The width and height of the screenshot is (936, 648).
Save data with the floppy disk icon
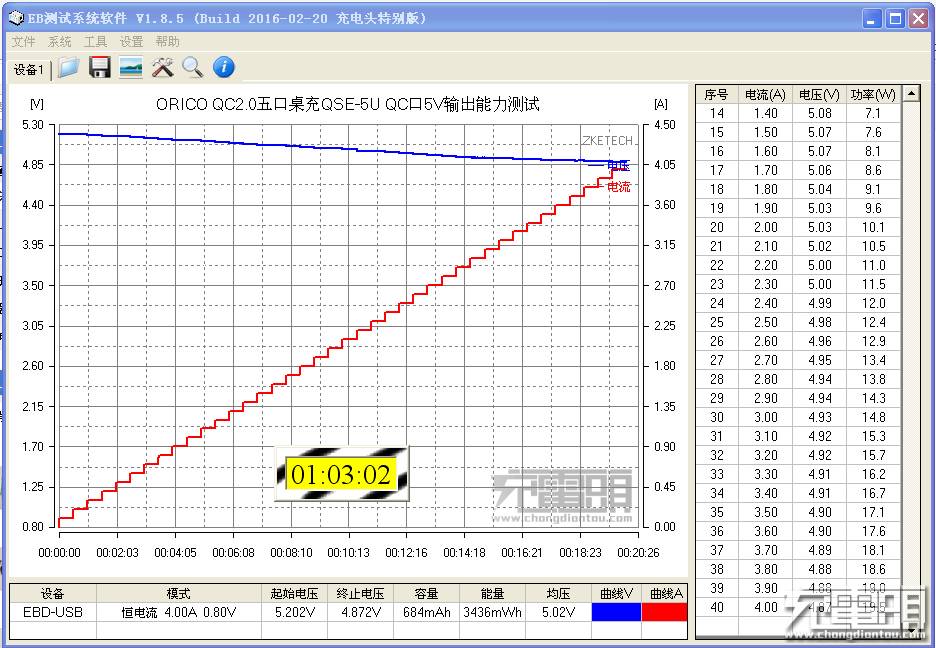point(100,67)
